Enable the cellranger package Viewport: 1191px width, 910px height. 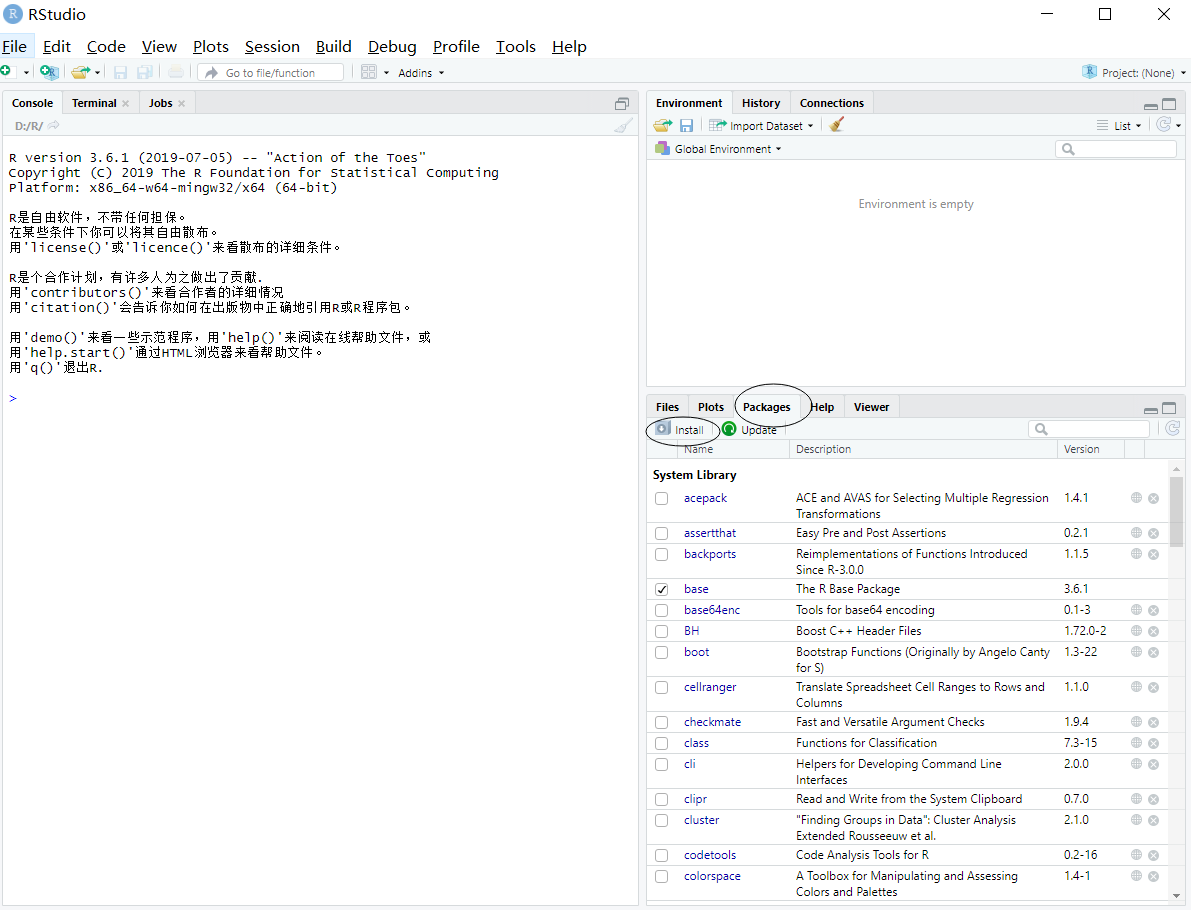point(662,687)
